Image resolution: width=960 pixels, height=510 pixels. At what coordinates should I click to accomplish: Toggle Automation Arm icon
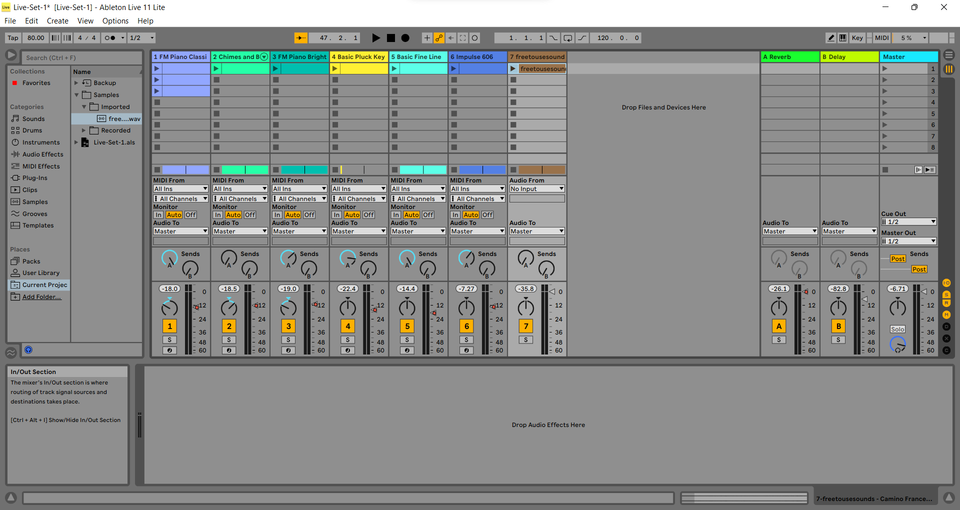439,38
